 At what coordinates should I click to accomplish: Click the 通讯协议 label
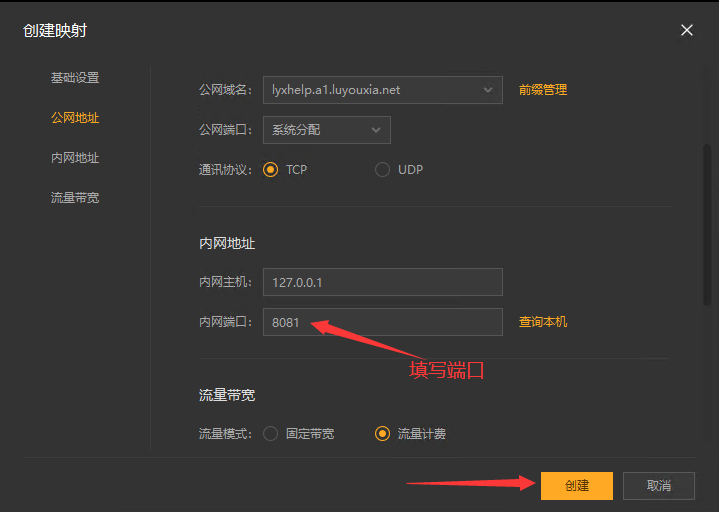pyautogui.click(x=225, y=170)
